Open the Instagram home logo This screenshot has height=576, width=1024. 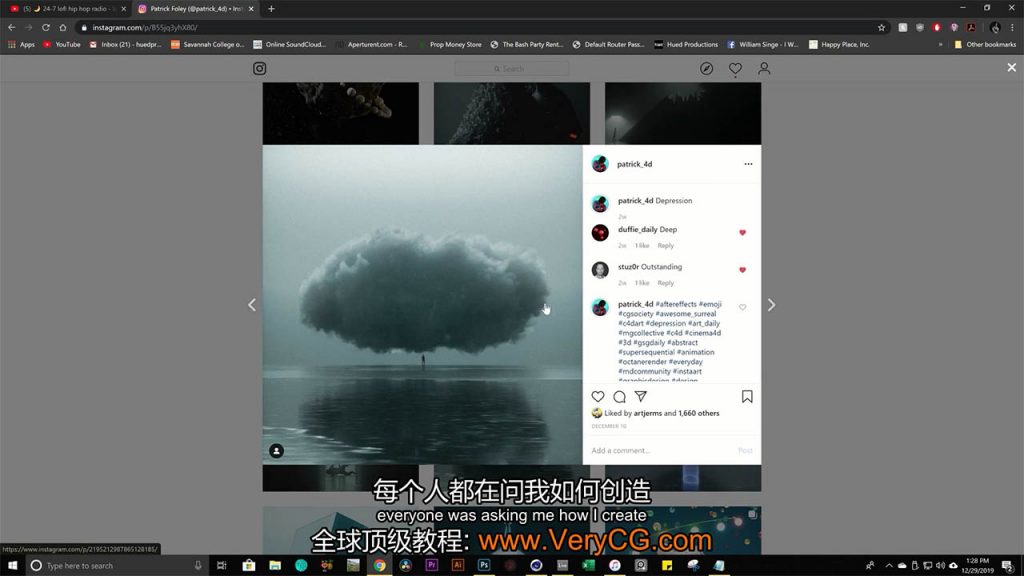click(x=259, y=69)
